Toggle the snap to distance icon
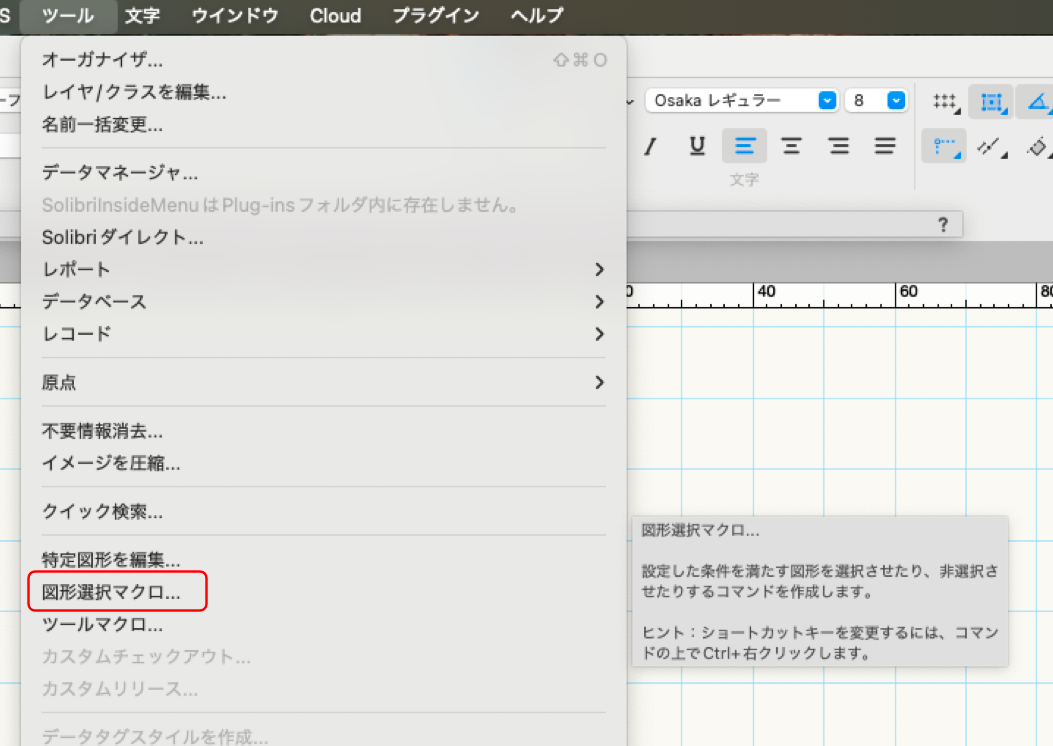The image size is (1053, 746). pos(991,146)
